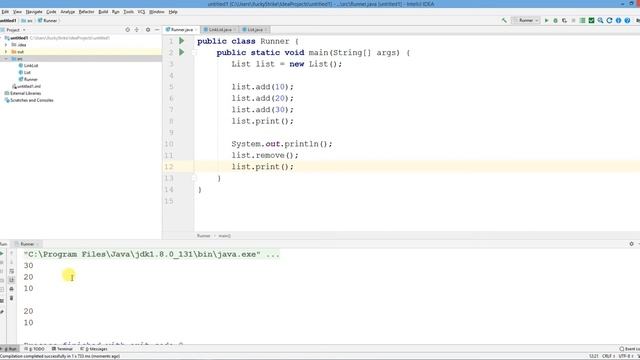Click run gutter arrow beside class Runner
The image size is (640, 360).
click(182, 41)
